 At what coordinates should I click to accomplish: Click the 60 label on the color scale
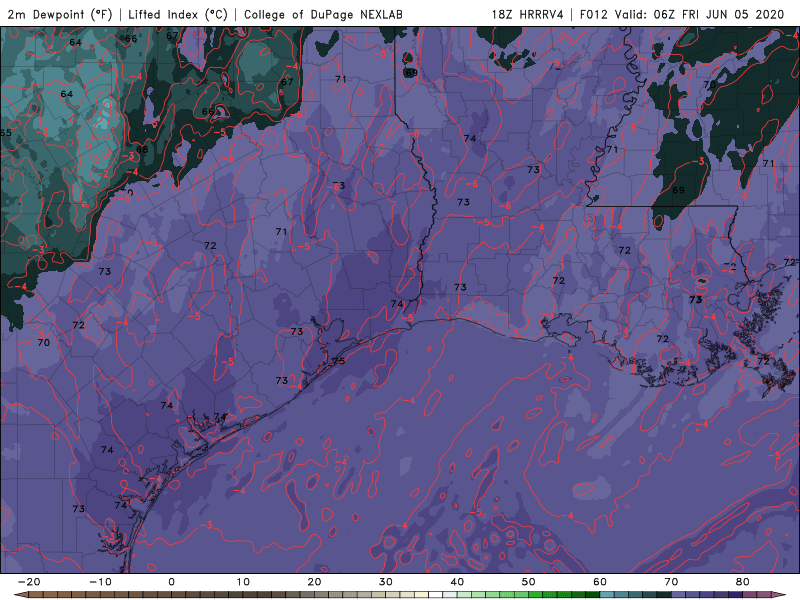(600, 582)
